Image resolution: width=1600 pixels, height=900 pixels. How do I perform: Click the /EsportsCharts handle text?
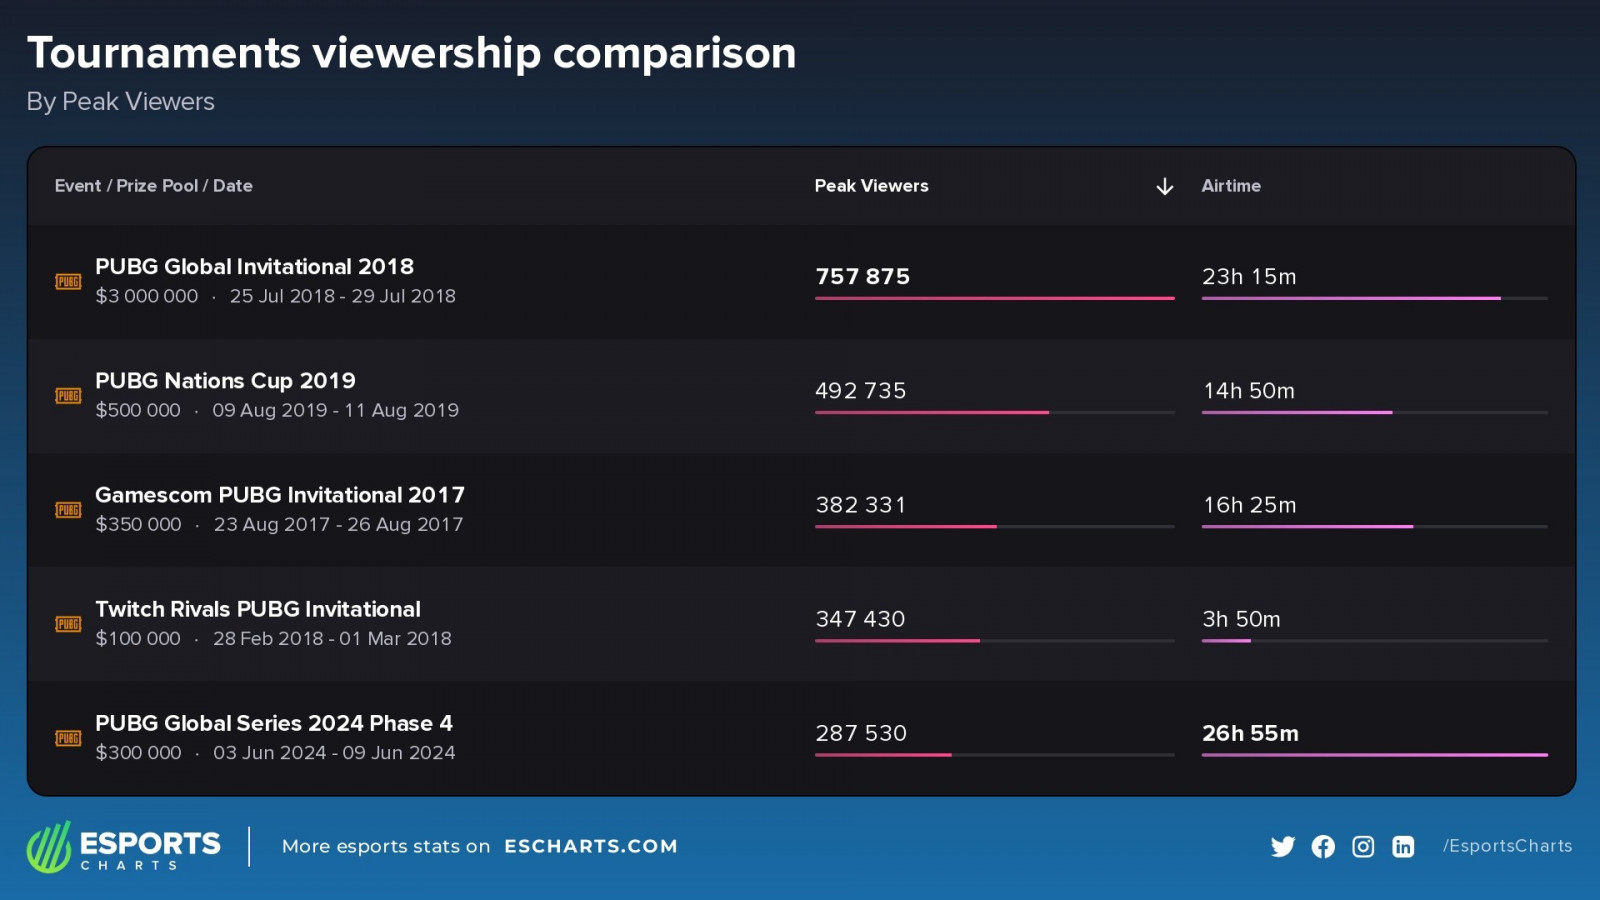tap(1507, 846)
